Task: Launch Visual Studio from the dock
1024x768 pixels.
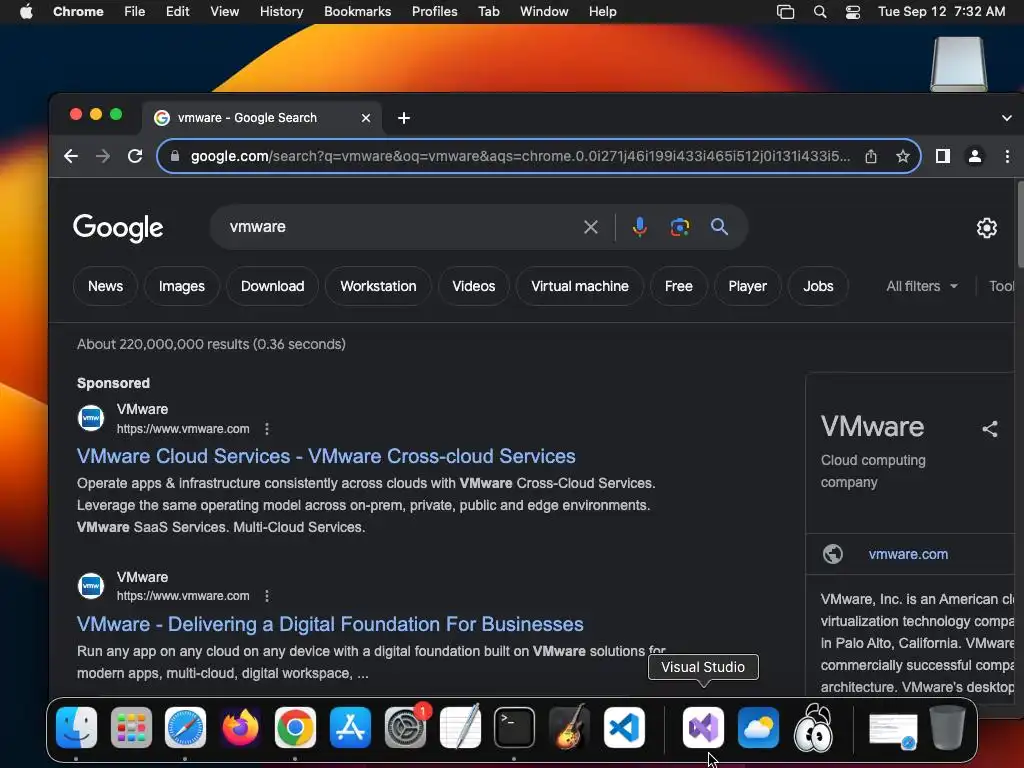Action: tap(703, 728)
